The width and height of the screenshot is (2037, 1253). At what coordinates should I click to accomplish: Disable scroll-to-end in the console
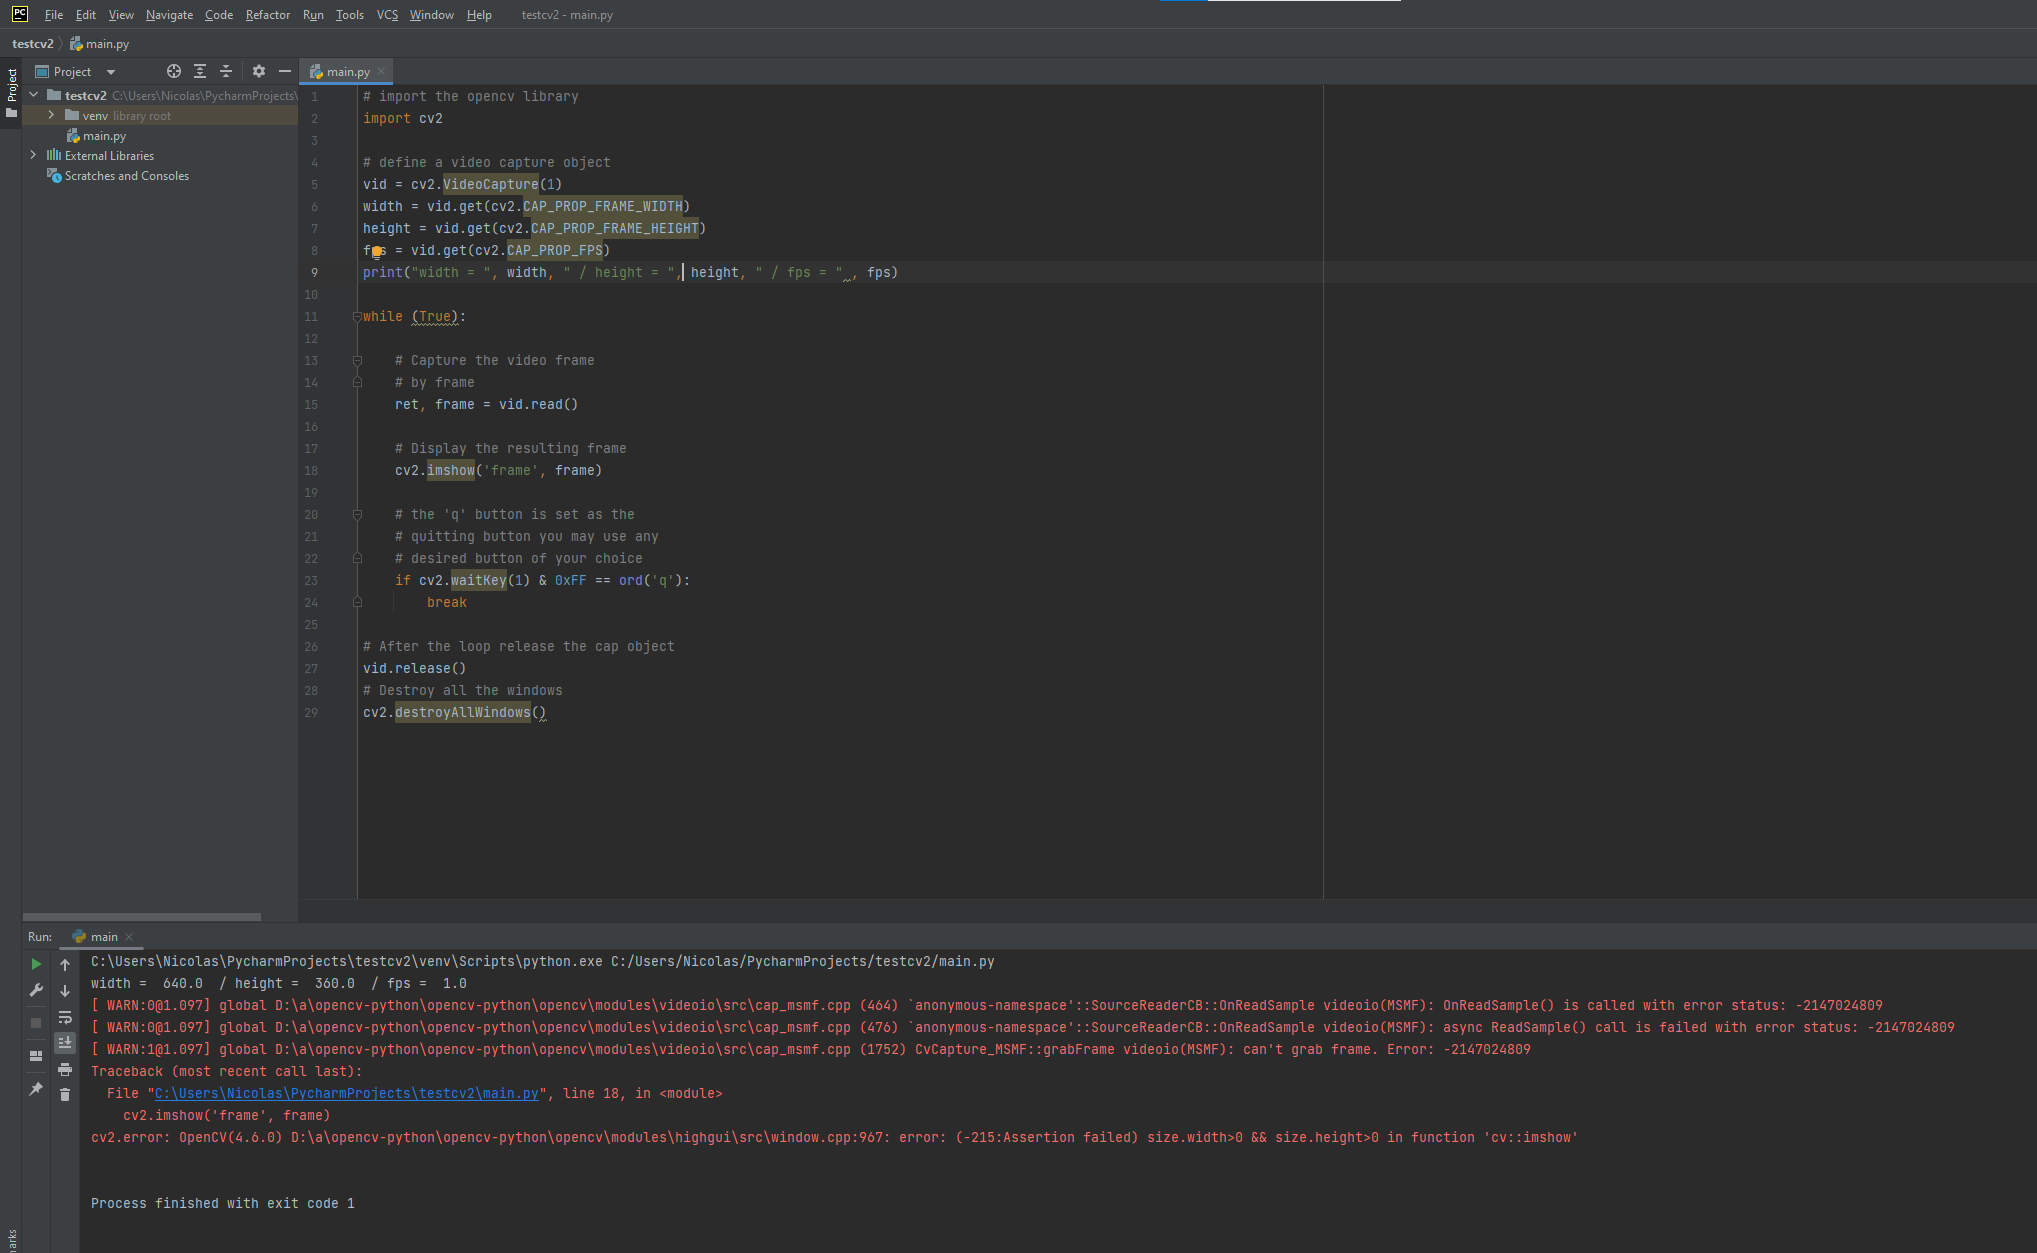[65, 1042]
